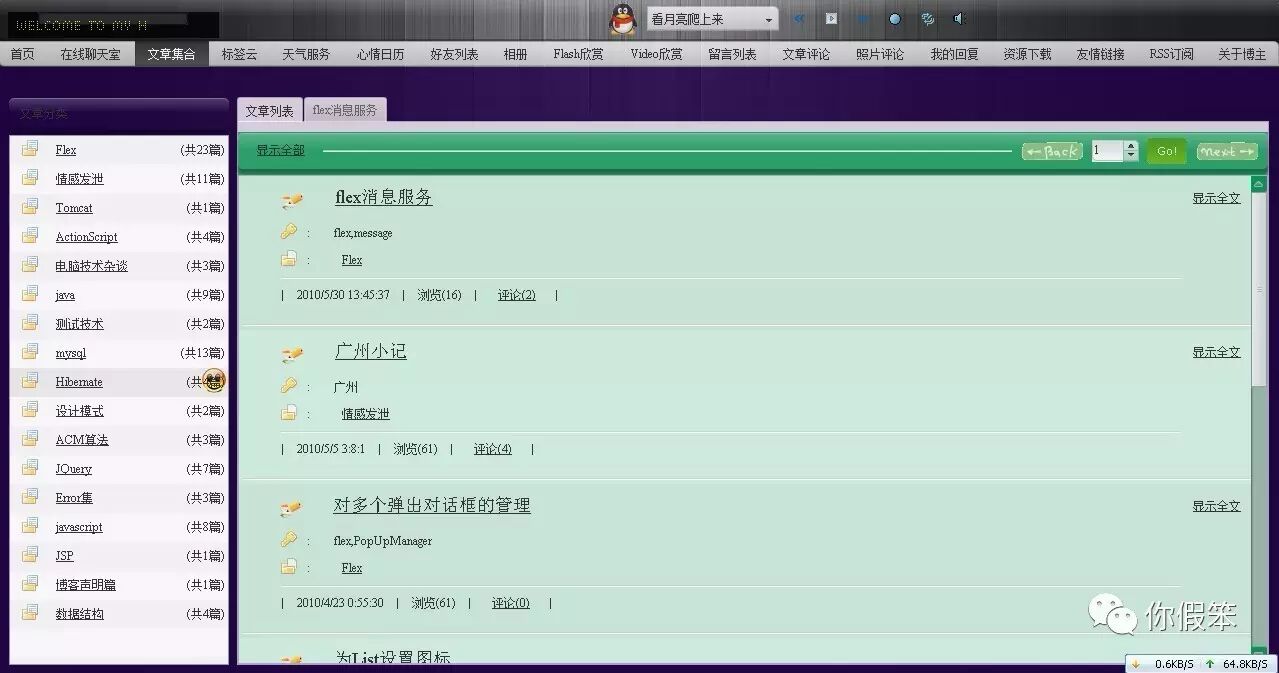1279x673 pixels.
Task: Select the 文章集合 menu item
Action: click(172, 54)
